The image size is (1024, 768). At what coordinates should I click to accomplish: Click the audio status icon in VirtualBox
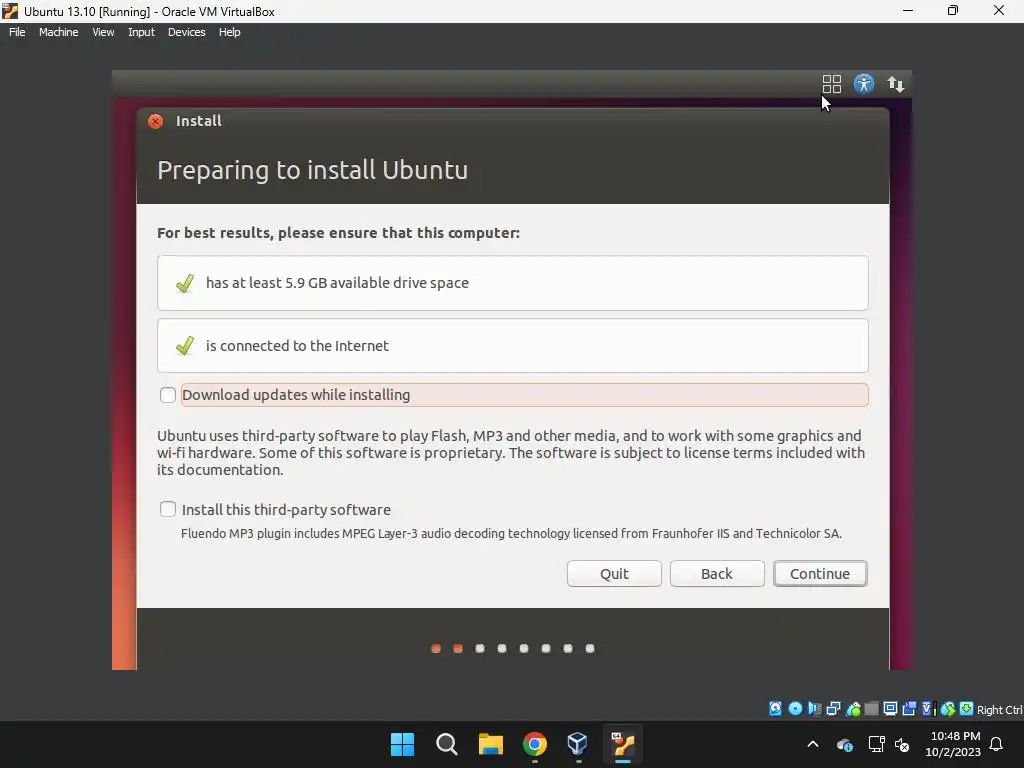click(x=814, y=709)
